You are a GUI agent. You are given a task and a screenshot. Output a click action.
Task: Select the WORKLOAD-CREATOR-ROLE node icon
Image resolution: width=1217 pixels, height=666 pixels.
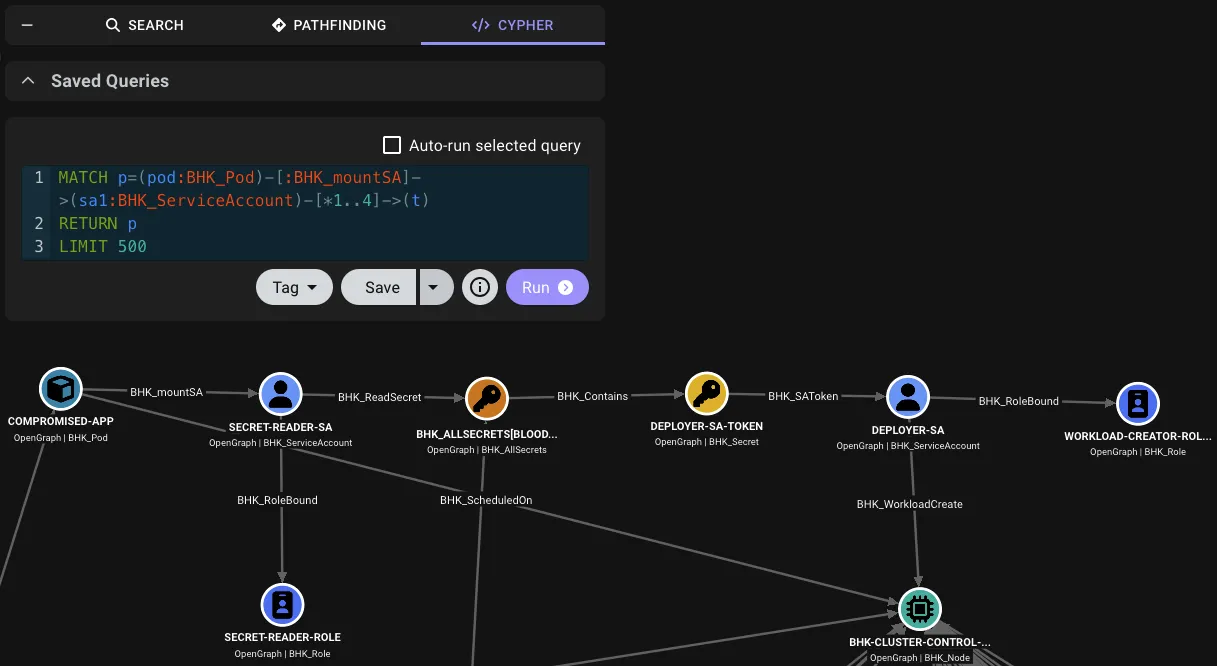coord(1138,404)
